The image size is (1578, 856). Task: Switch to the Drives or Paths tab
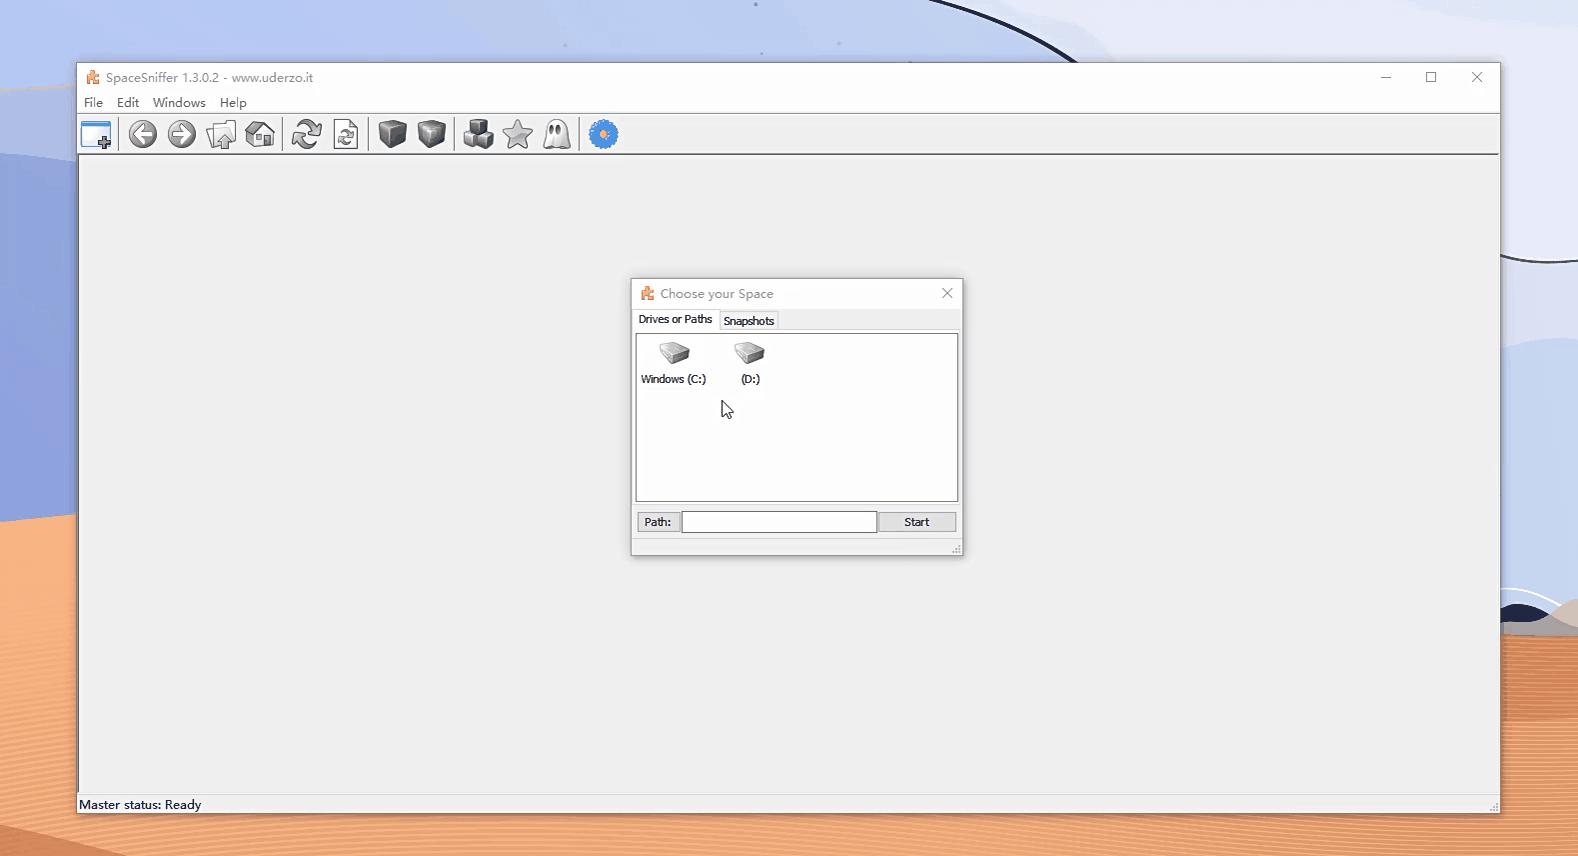675,320
